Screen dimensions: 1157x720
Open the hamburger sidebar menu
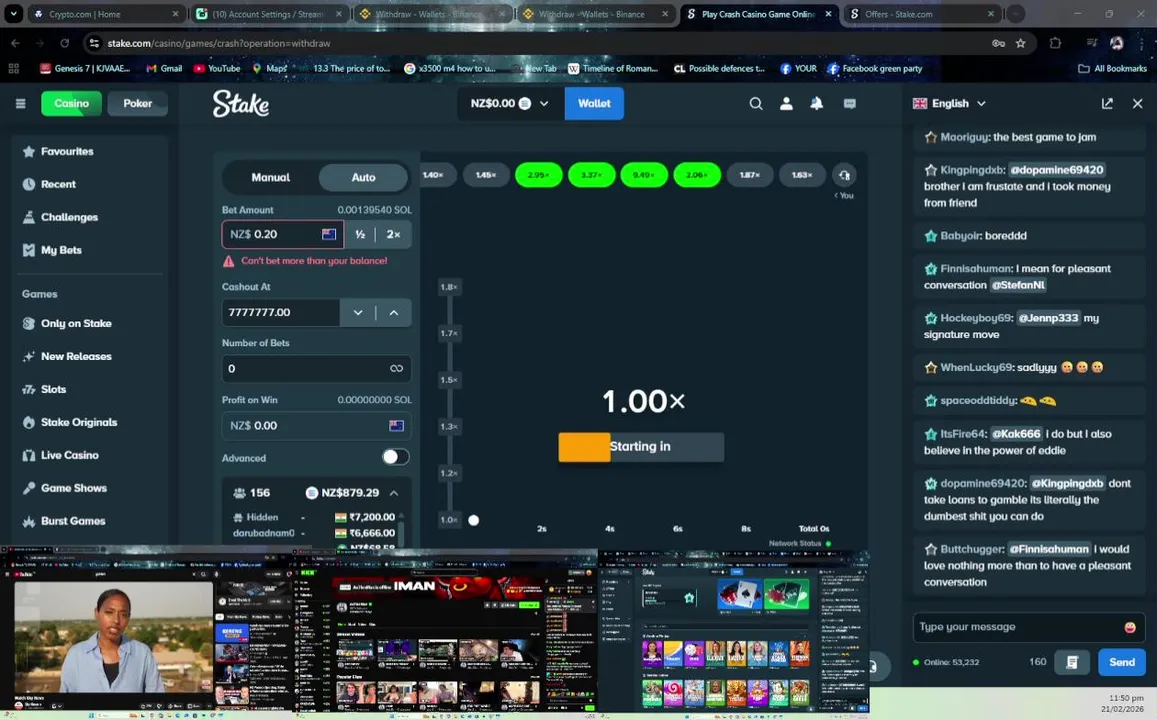coord(21,103)
